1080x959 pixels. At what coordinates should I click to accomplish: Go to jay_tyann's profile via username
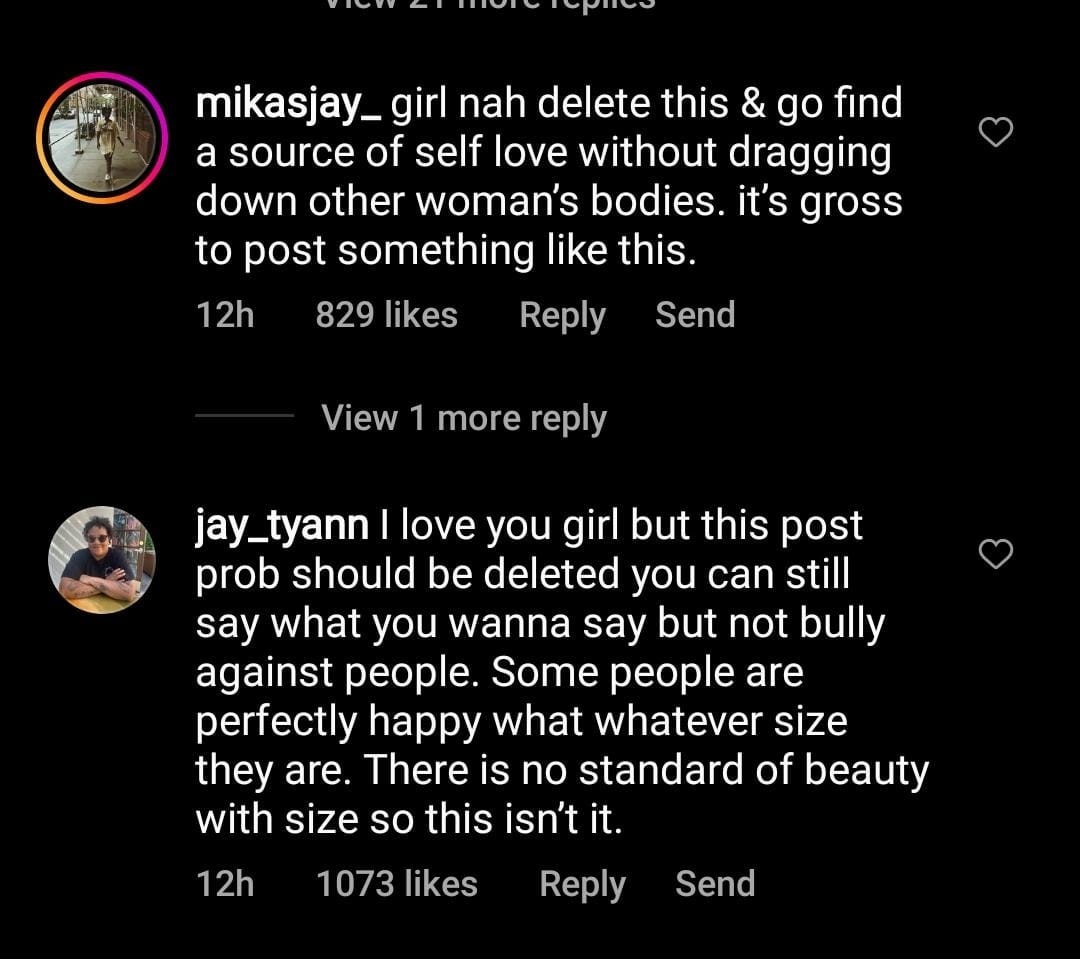click(x=282, y=525)
